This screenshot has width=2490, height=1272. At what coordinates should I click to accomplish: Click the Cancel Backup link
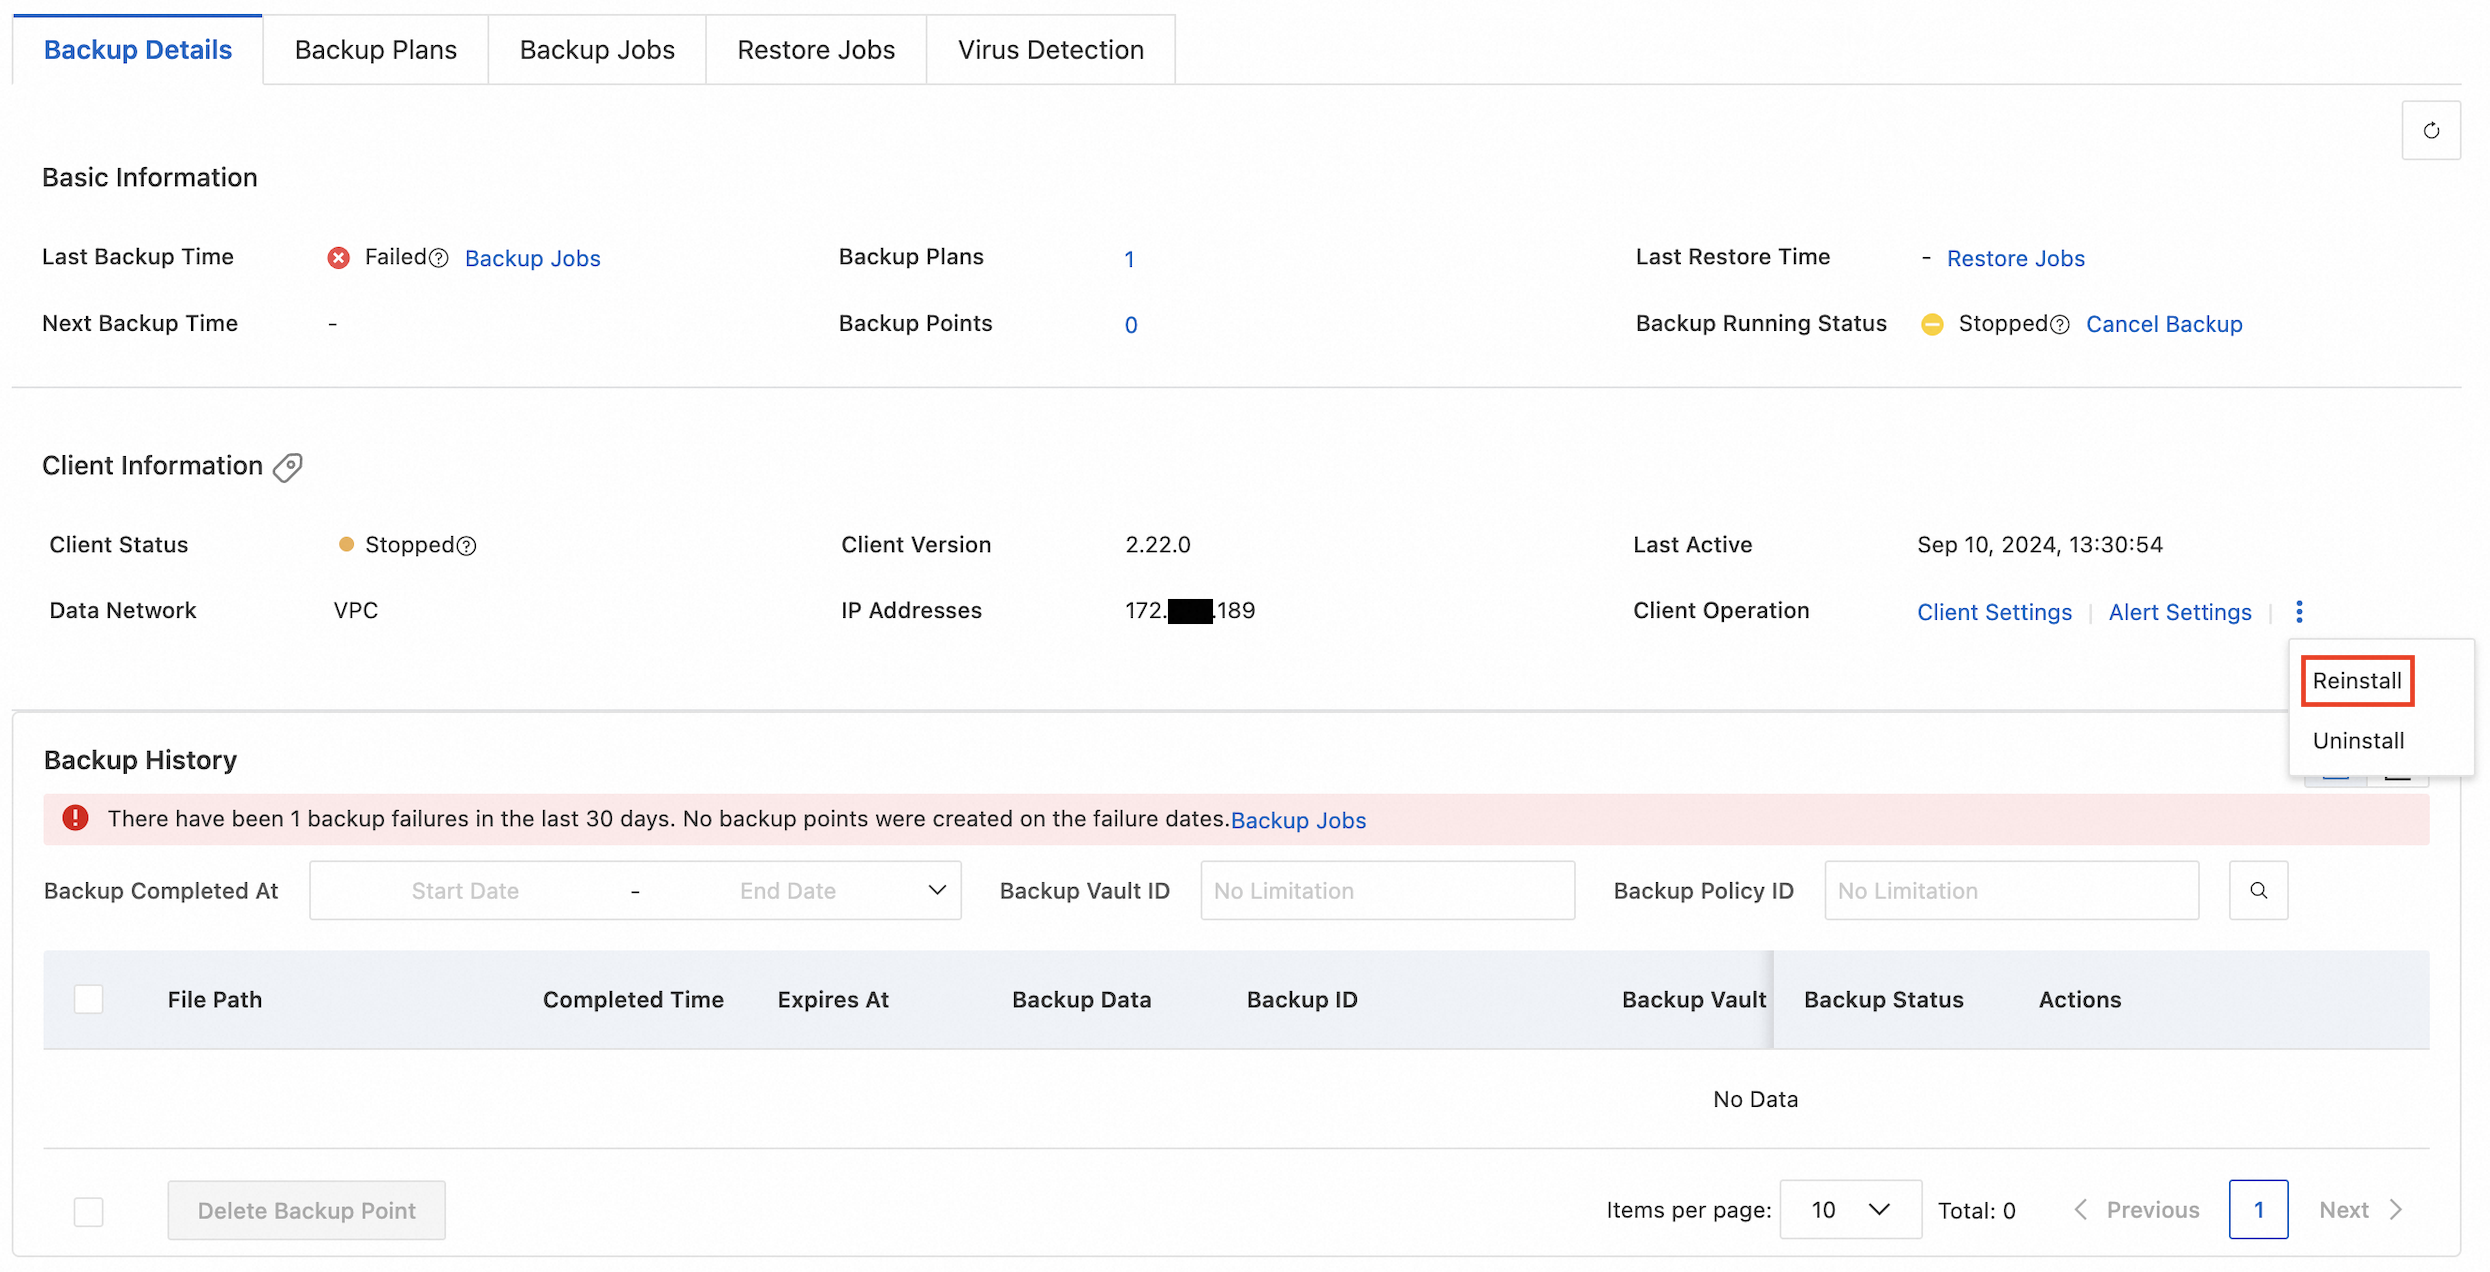2164,324
